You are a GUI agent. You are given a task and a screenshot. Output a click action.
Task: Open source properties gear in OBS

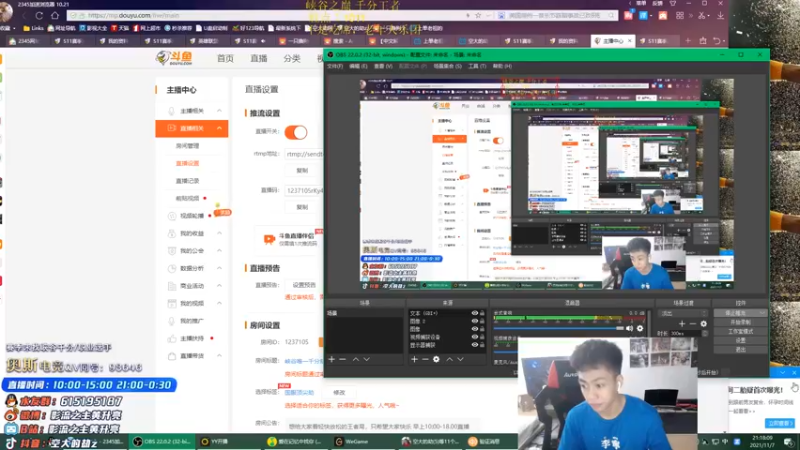click(436, 359)
